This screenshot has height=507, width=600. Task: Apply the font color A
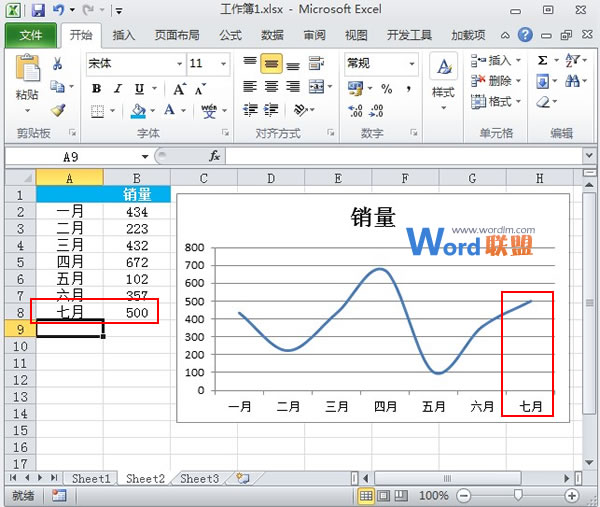coord(169,110)
